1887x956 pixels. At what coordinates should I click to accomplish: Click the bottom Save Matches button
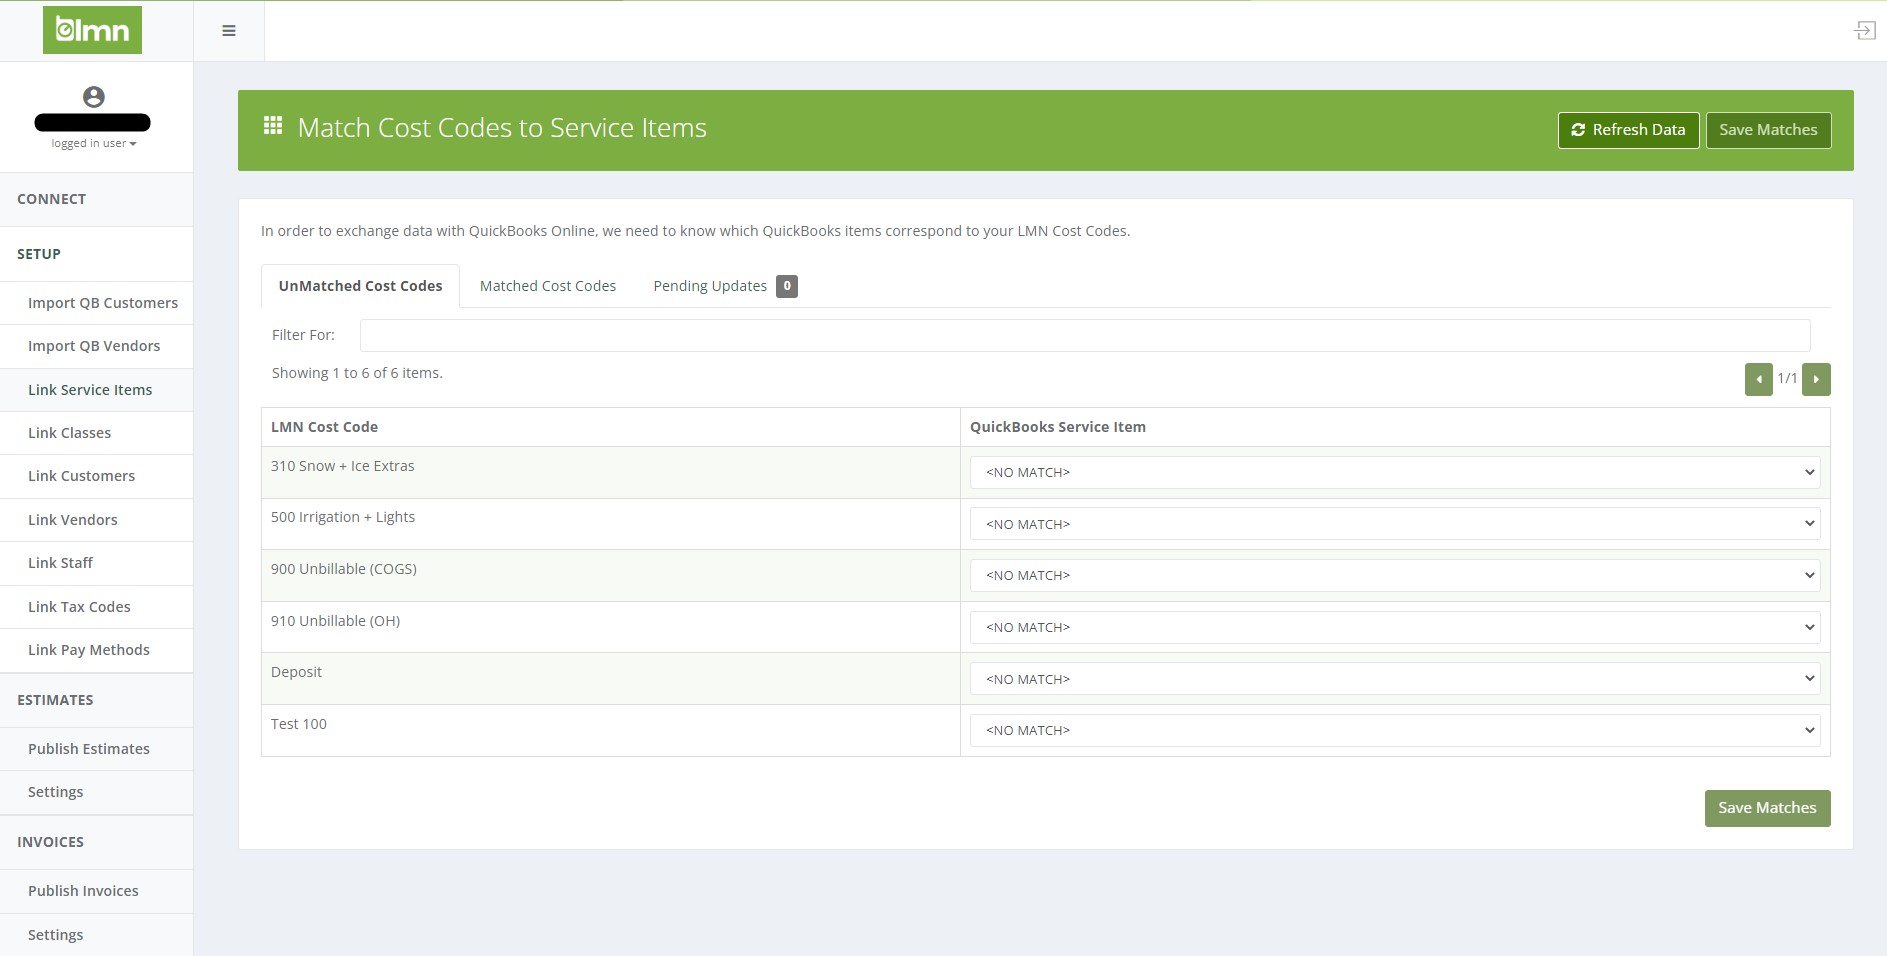pyautogui.click(x=1766, y=808)
